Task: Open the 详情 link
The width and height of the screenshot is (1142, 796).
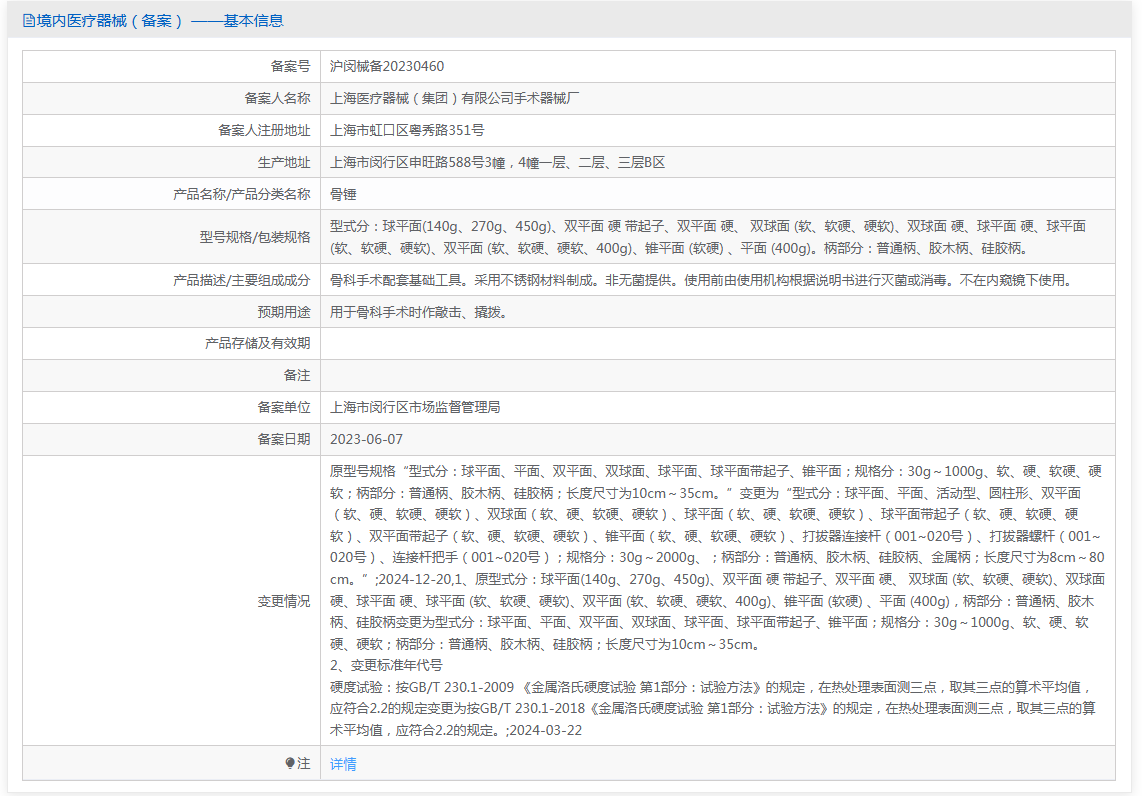Action: (x=343, y=763)
